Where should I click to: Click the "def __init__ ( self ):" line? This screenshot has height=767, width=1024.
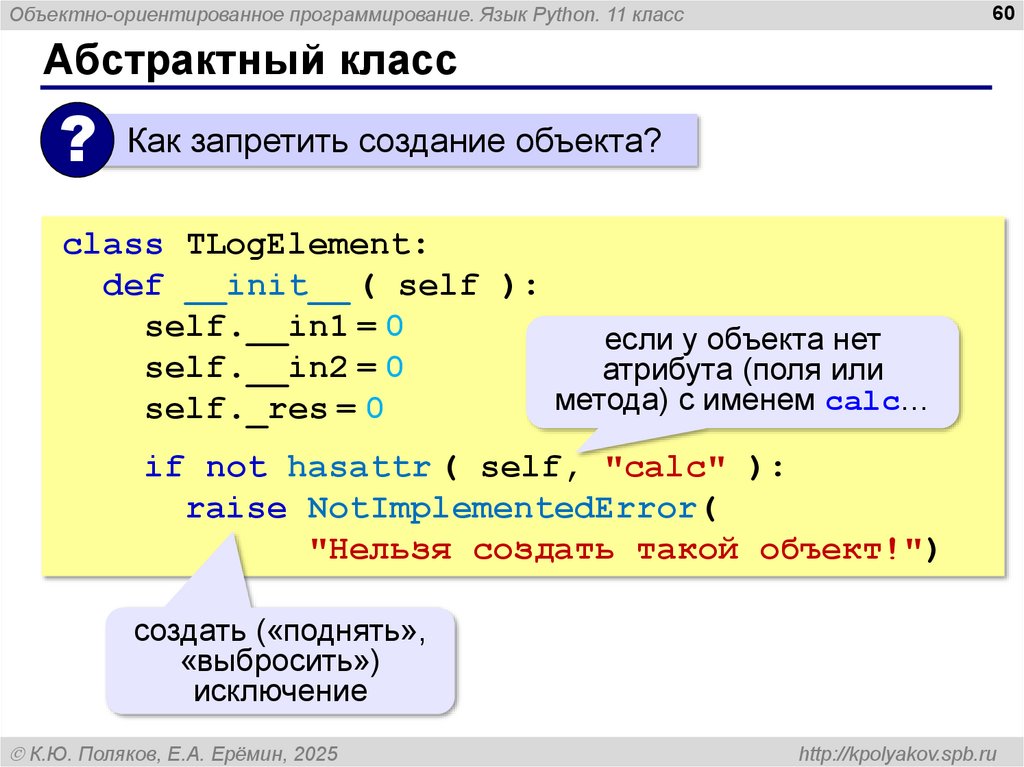click(x=320, y=286)
